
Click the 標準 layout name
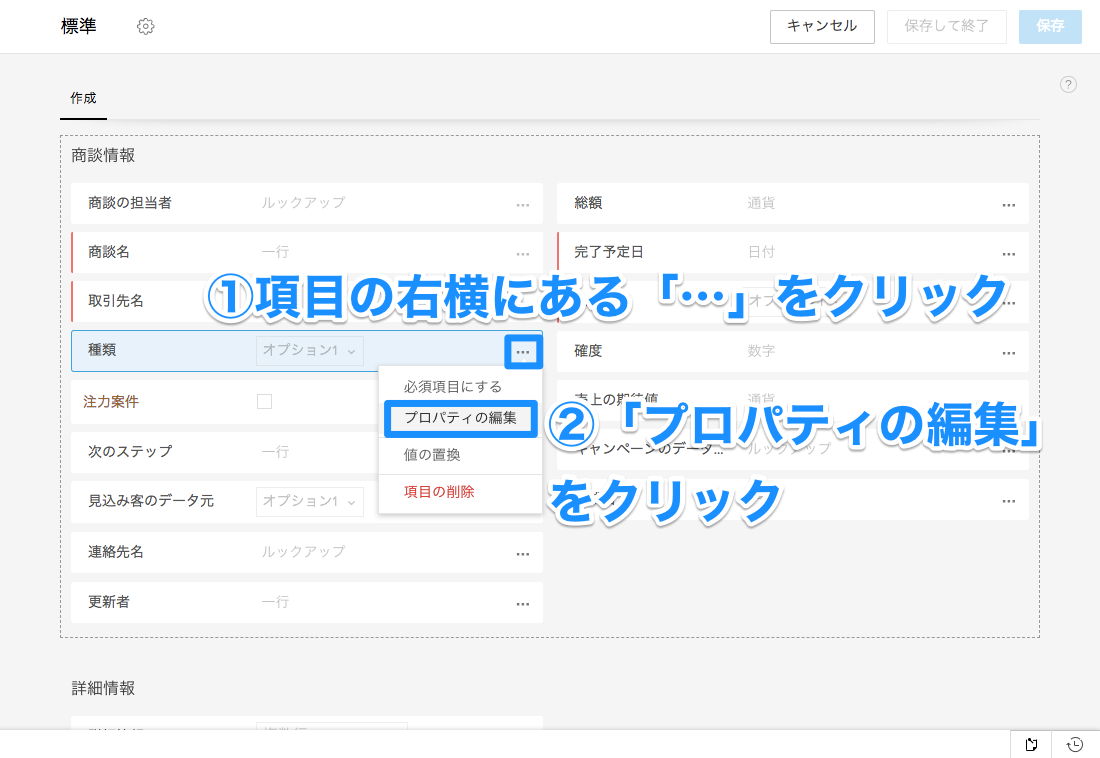point(79,27)
